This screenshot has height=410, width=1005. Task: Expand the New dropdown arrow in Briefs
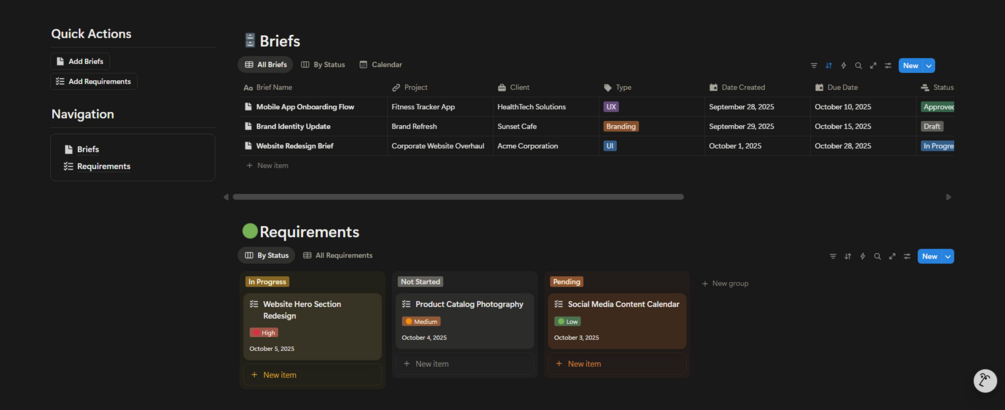[929, 66]
